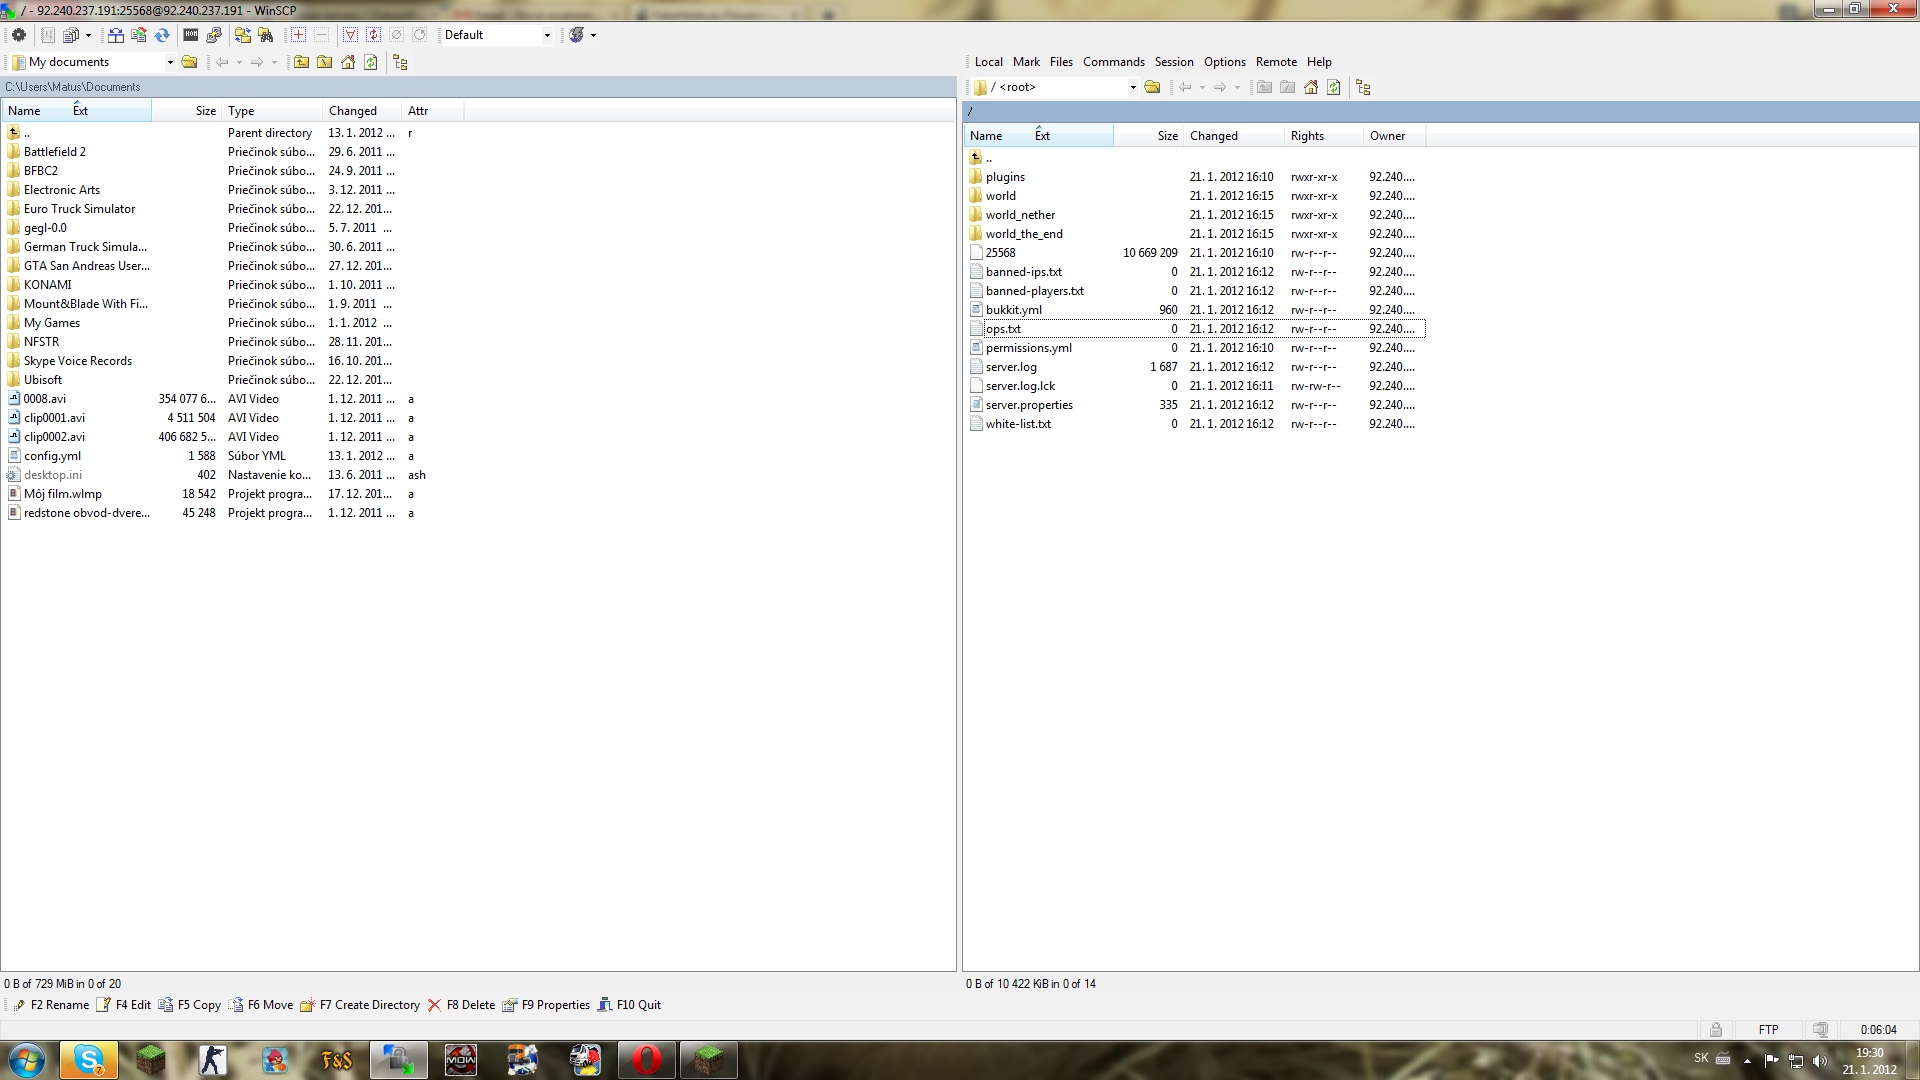Image resolution: width=1920 pixels, height=1080 pixels.
Task: Click F2 Rename button
Action: (x=51, y=1005)
